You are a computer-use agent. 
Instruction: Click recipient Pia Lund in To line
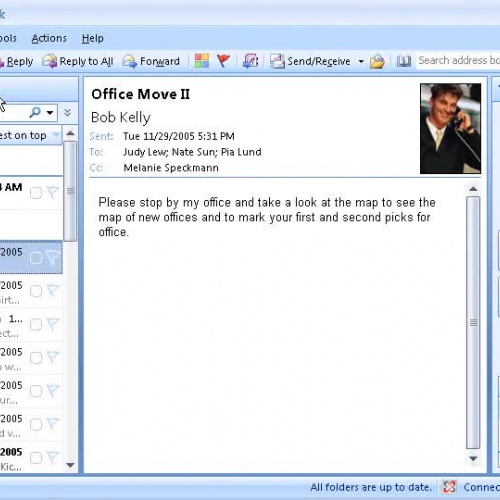pos(241,152)
